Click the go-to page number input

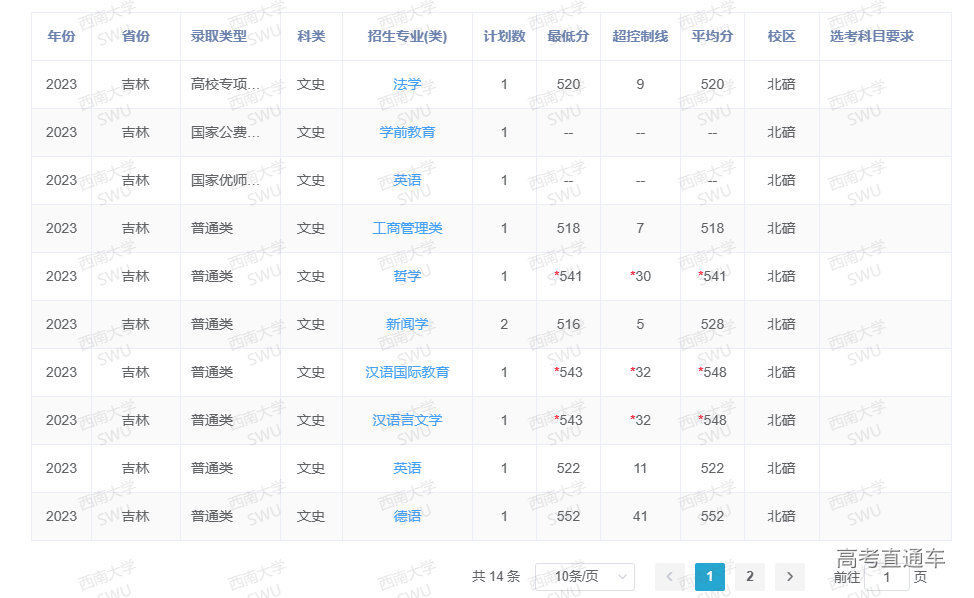[x=886, y=577]
